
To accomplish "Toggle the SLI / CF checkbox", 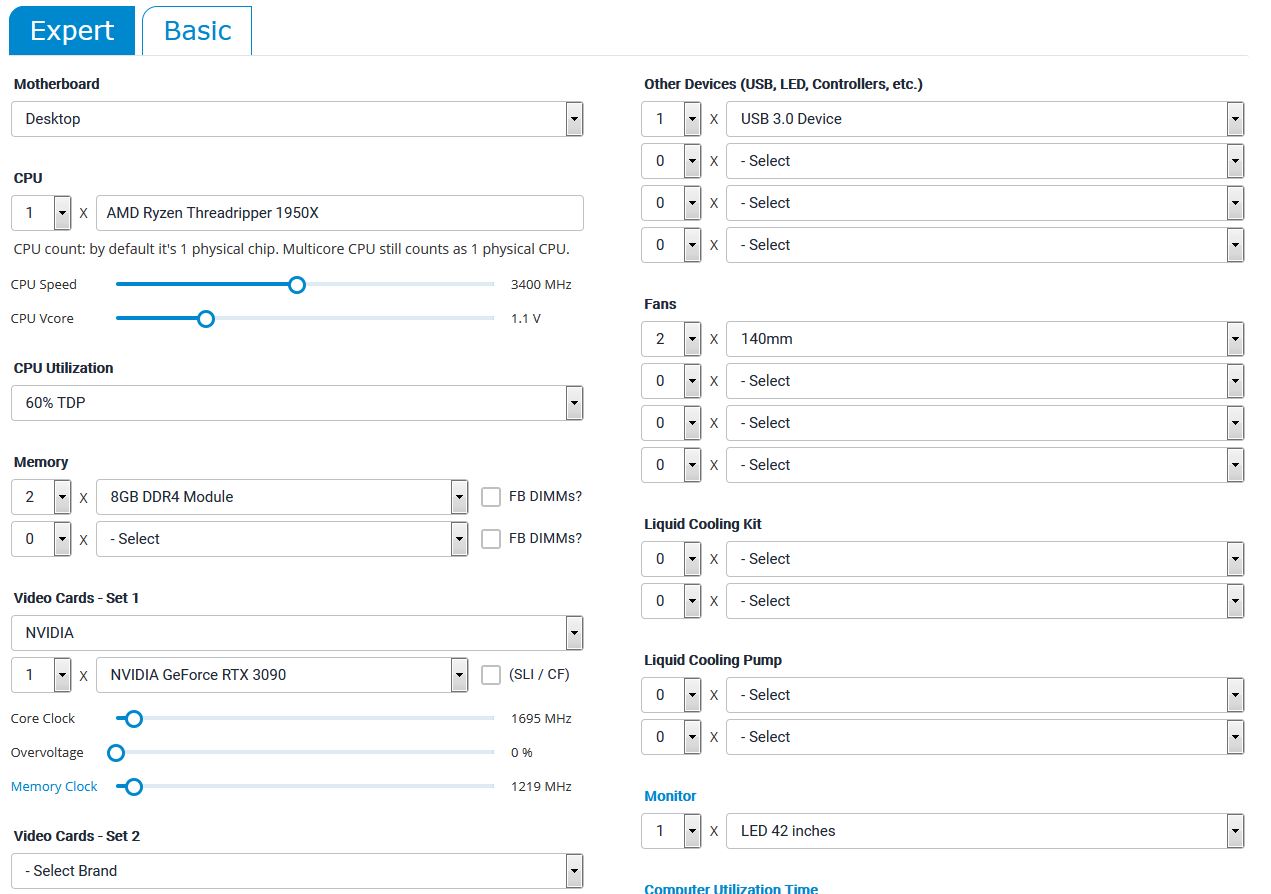I will coord(491,675).
